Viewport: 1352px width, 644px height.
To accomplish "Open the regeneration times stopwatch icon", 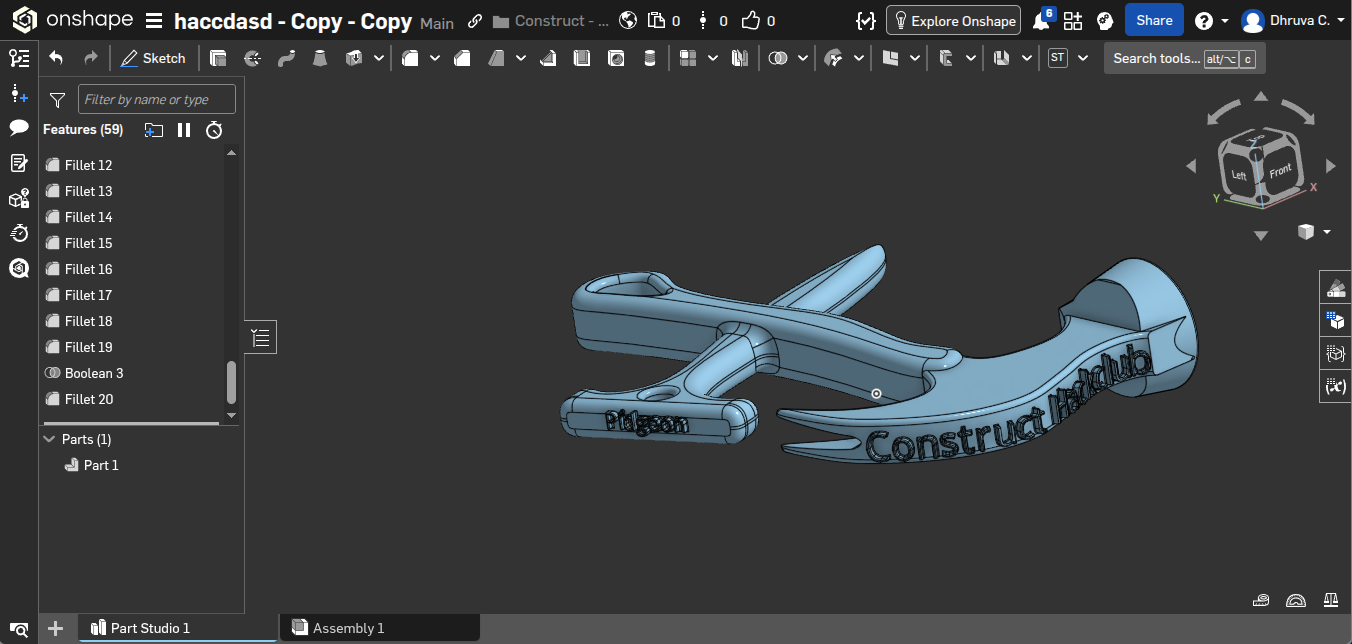I will click(214, 130).
